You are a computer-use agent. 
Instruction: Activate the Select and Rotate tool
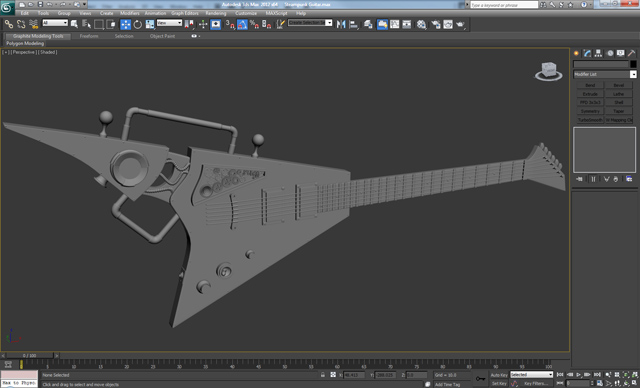[138, 24]
